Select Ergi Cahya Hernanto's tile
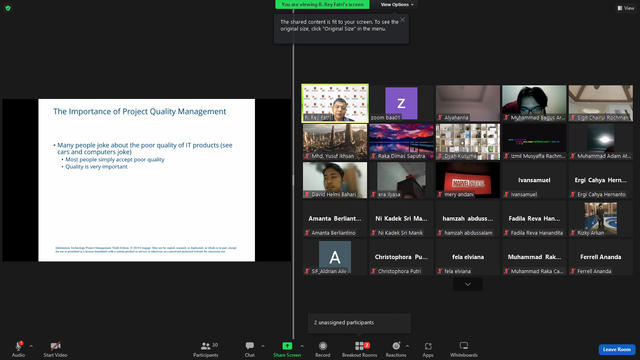640x360 pixels. pos(601,180)
